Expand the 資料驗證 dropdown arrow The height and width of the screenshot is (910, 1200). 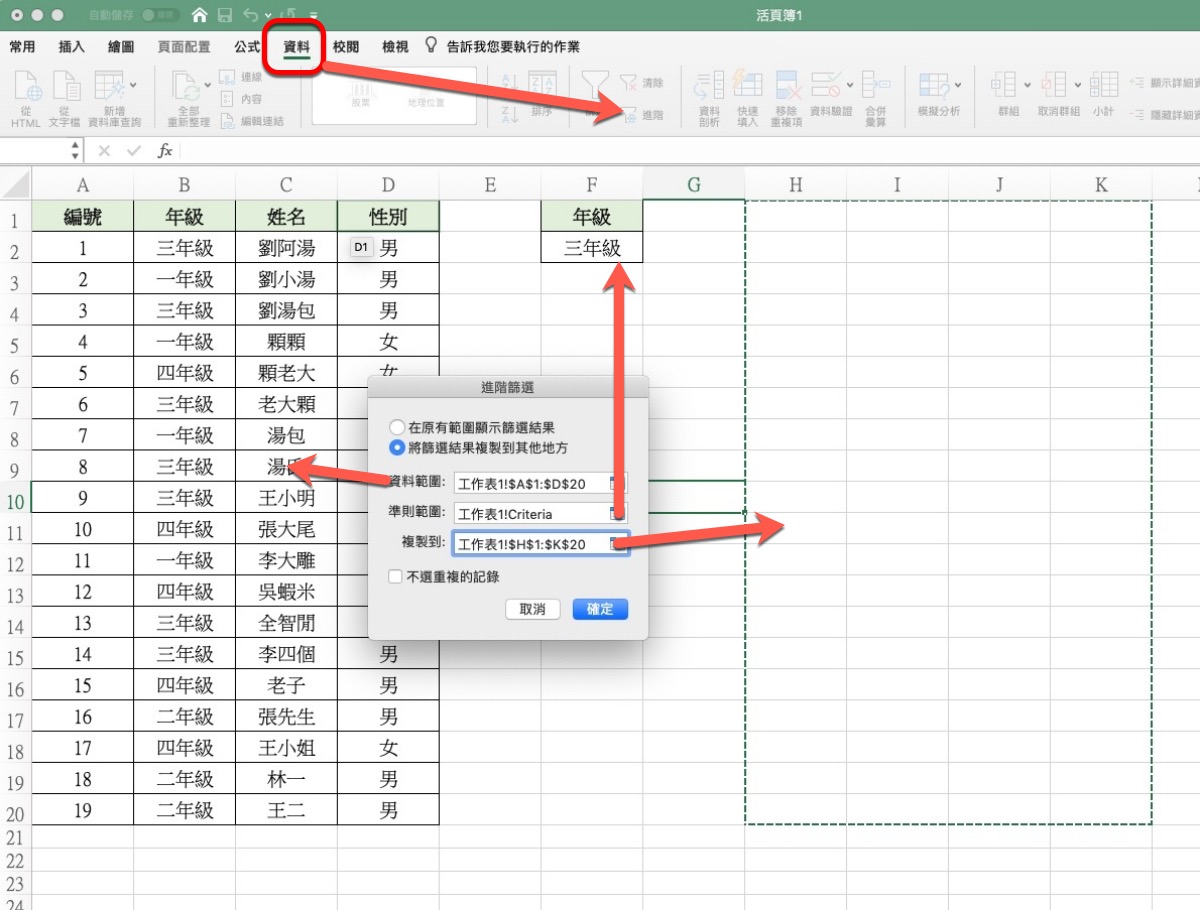pos(849,84)
